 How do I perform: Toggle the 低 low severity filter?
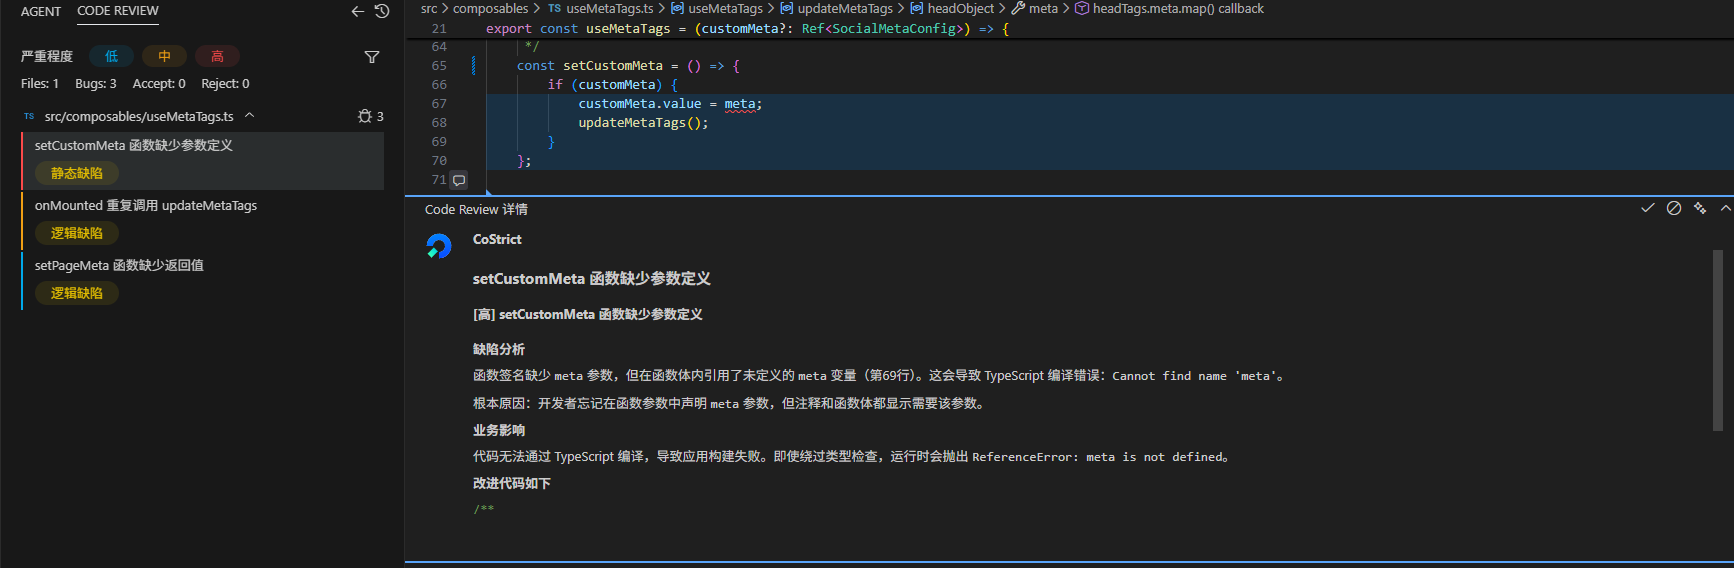tap(112, 56)
